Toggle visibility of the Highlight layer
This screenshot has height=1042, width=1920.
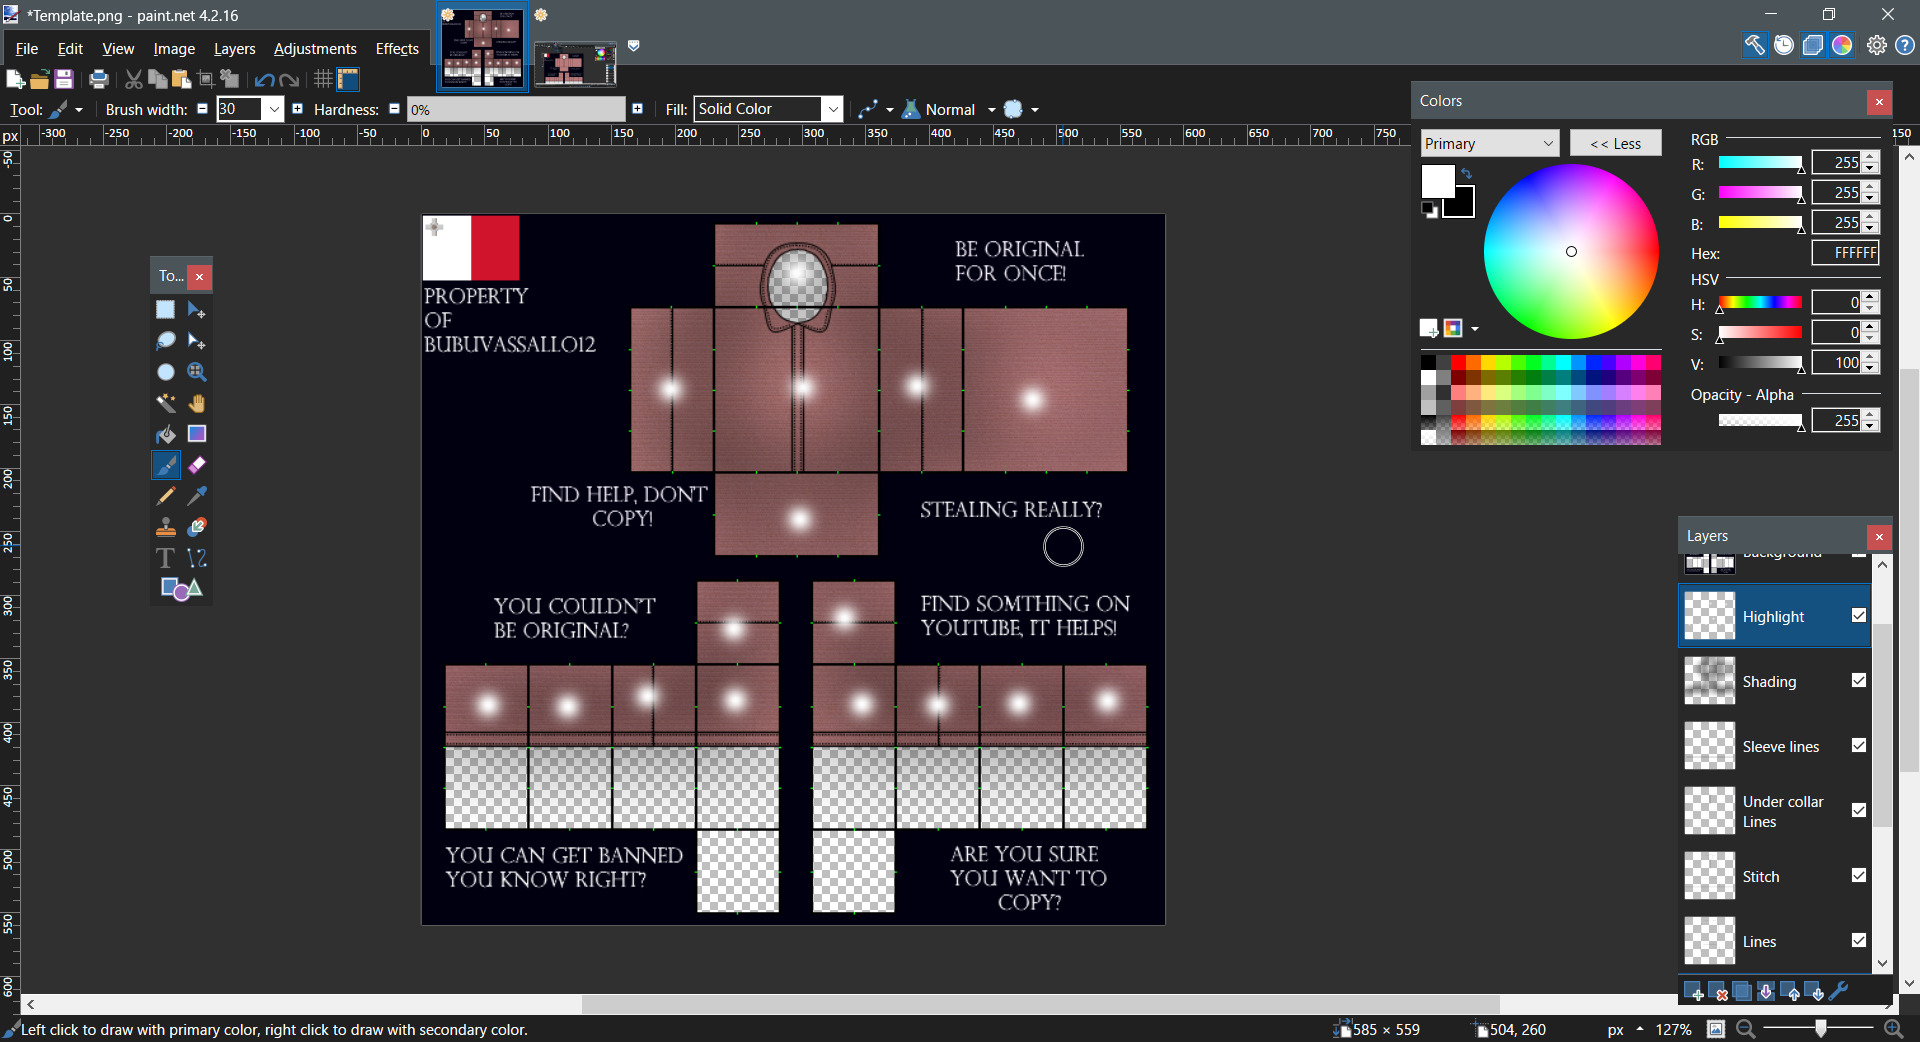point(1859,616)
